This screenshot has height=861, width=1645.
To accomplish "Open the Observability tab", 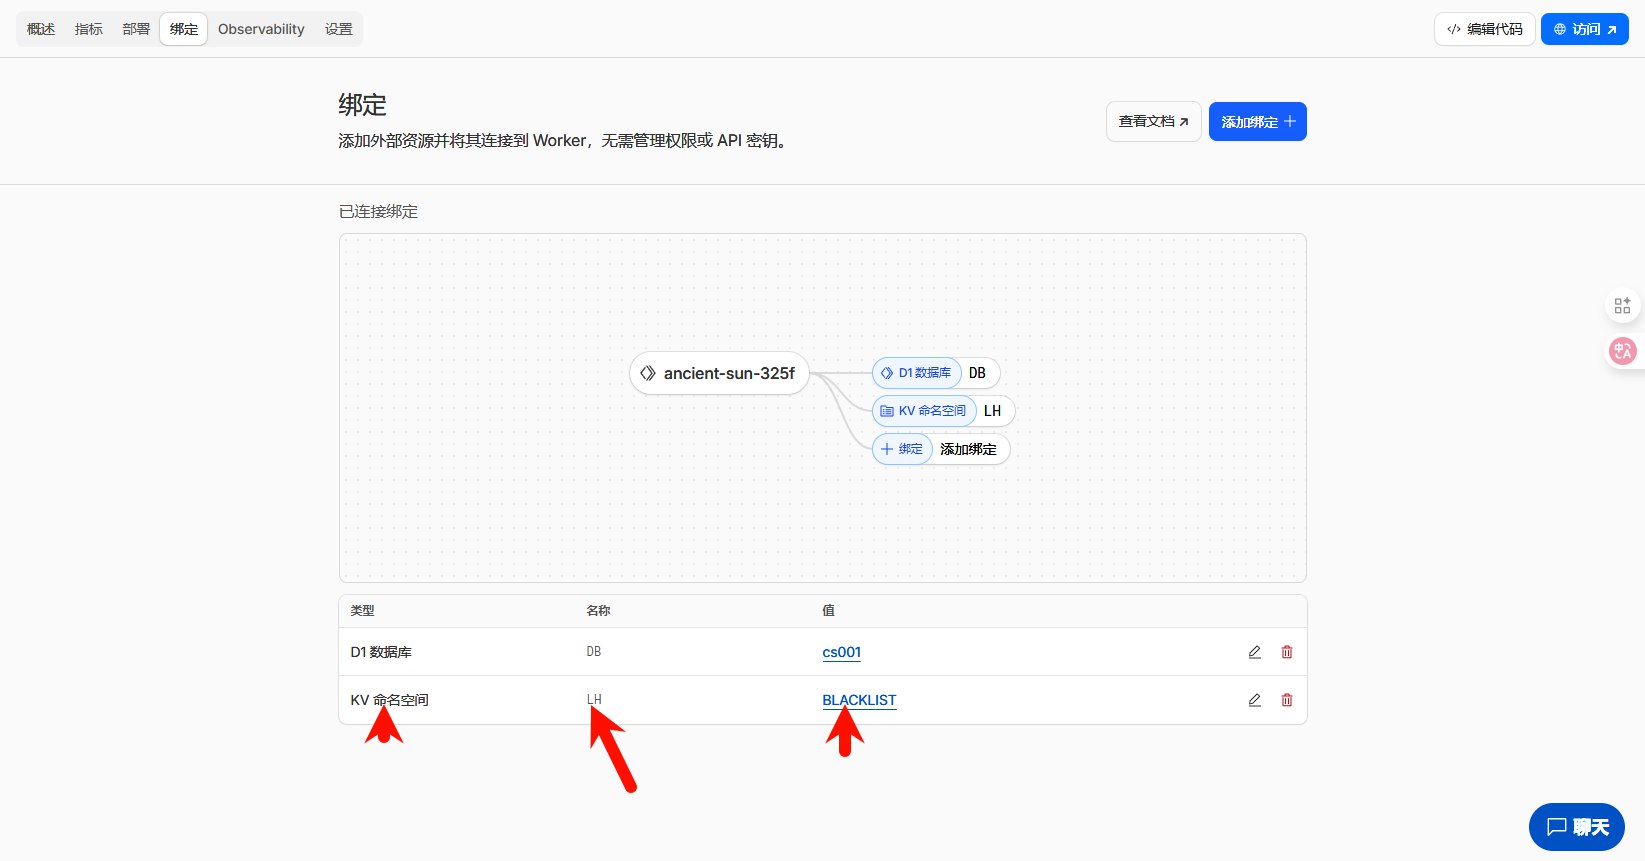I will (x=261, y=29).
